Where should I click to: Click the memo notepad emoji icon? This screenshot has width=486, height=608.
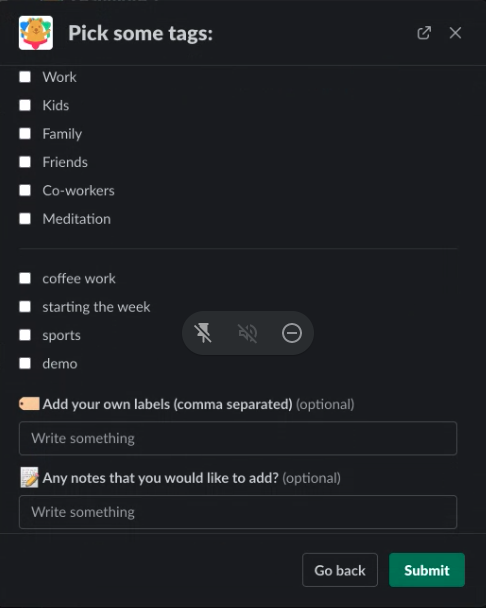point(29,477)
